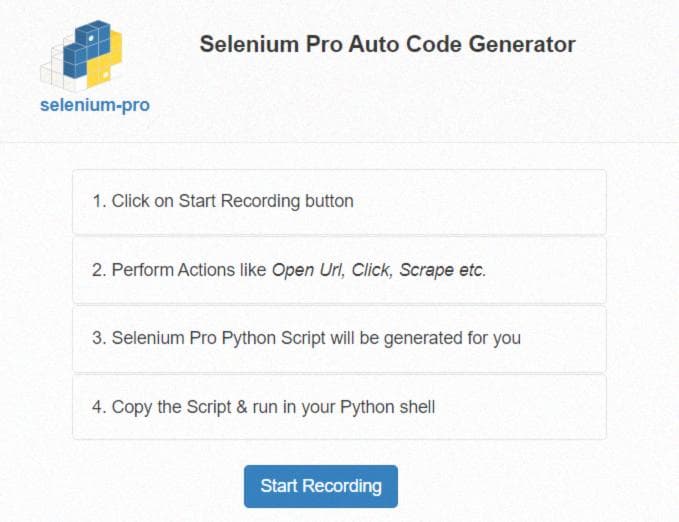
Task: Click the italic Open Url text
Action: point(308,270)
